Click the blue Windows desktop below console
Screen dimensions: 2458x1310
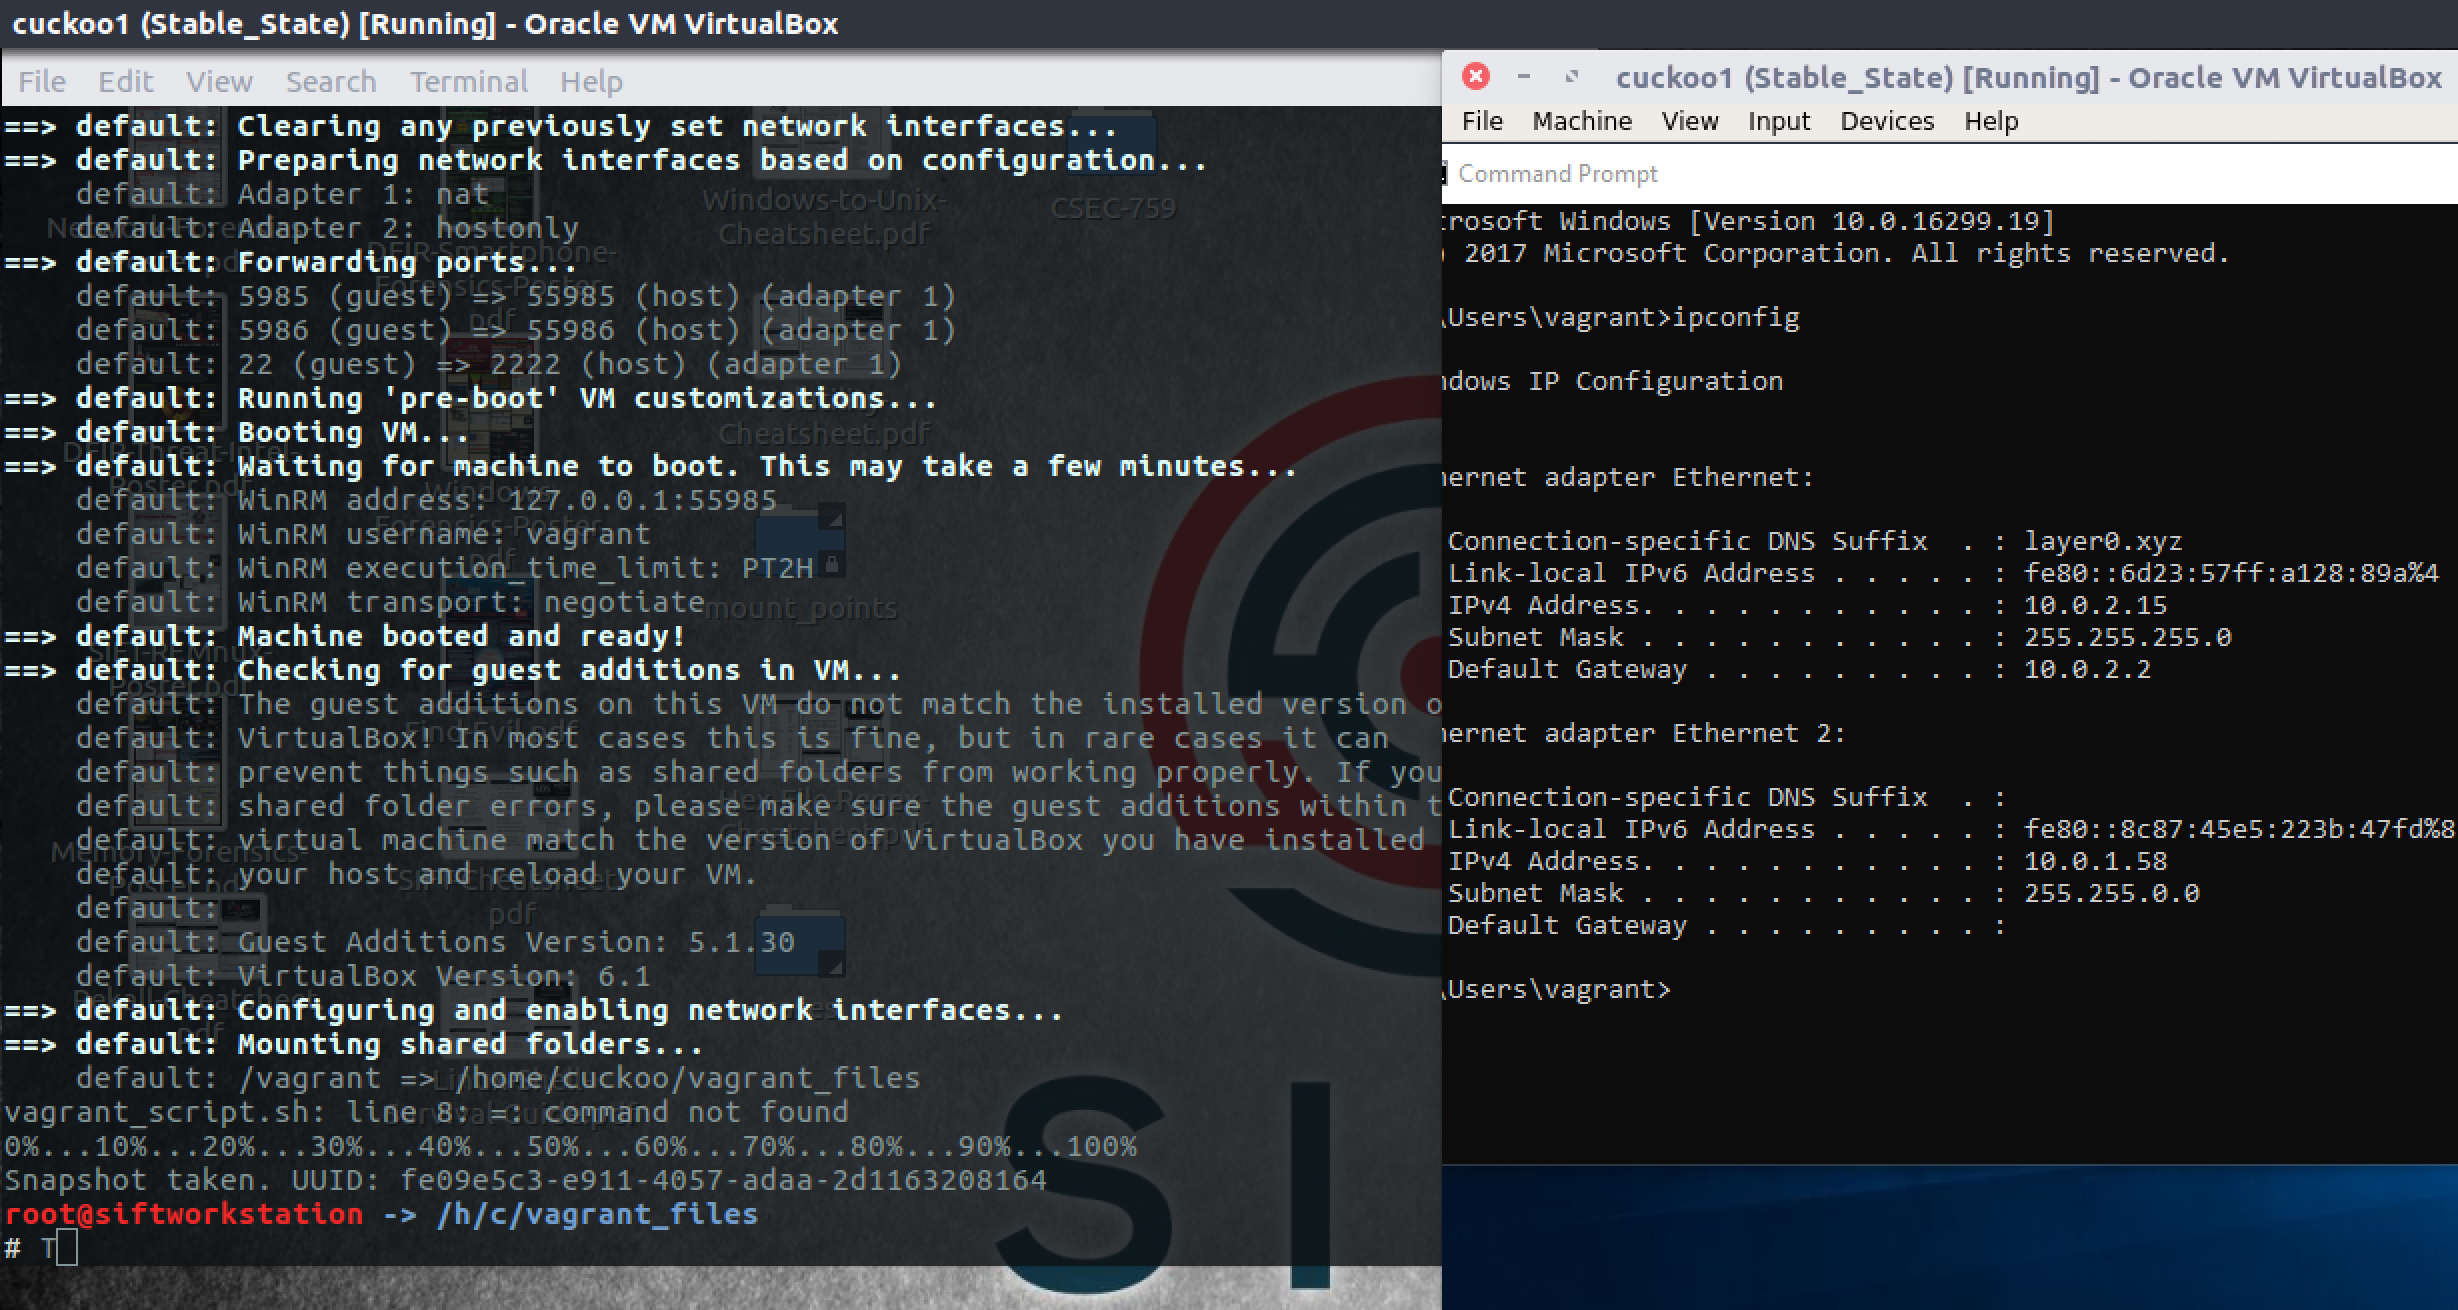pos(1950,1238)
